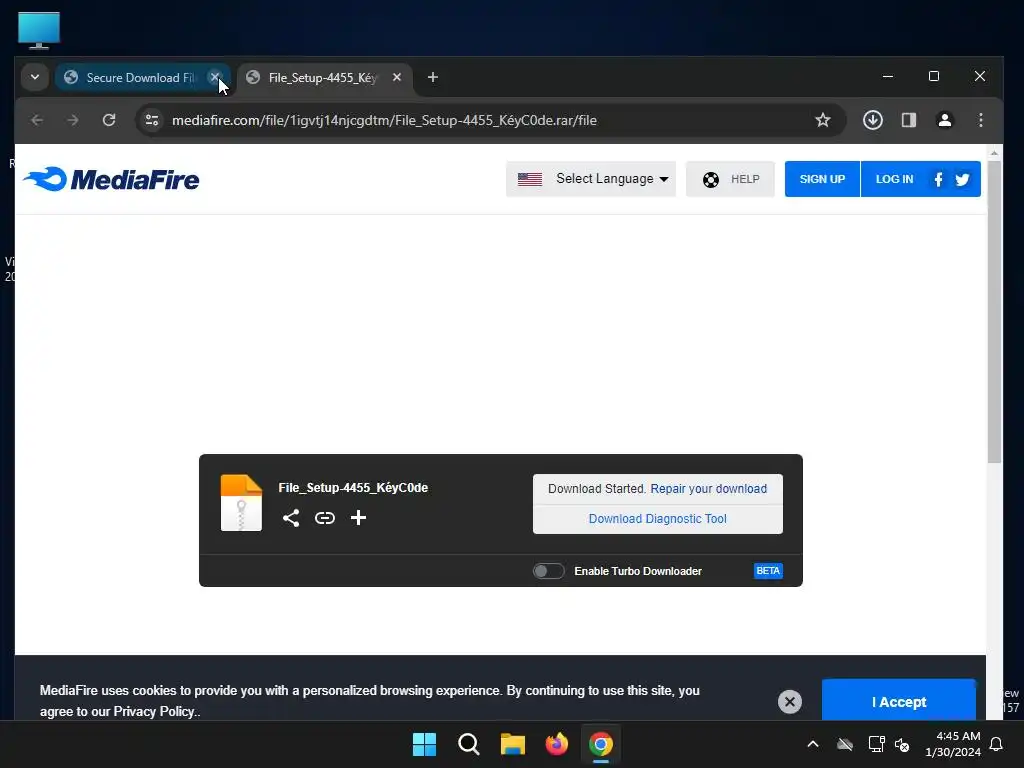Image resolution: width=1024 pixels, height=768 pixels.
Task: Click the HELP button
Action: point(730,179)
